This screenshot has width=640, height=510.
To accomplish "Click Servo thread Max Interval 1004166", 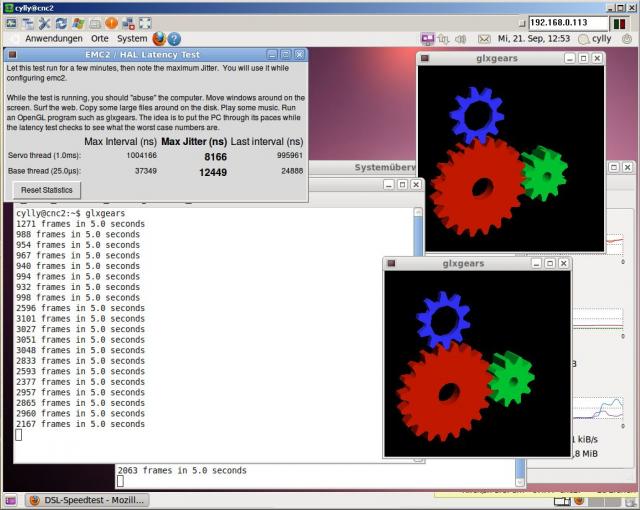I will [141, 155].
